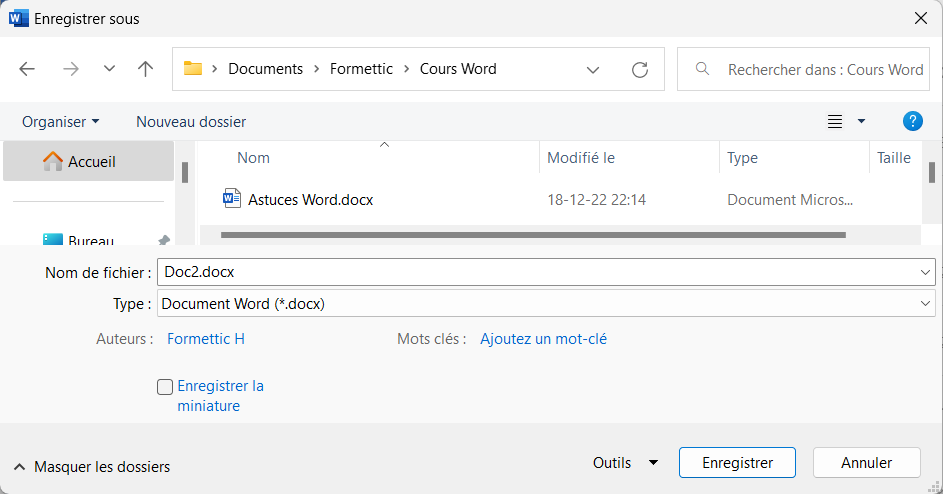Go back to the previous folder
The image size is (943, 494).
pyautogui.click(x=27, y=69)
